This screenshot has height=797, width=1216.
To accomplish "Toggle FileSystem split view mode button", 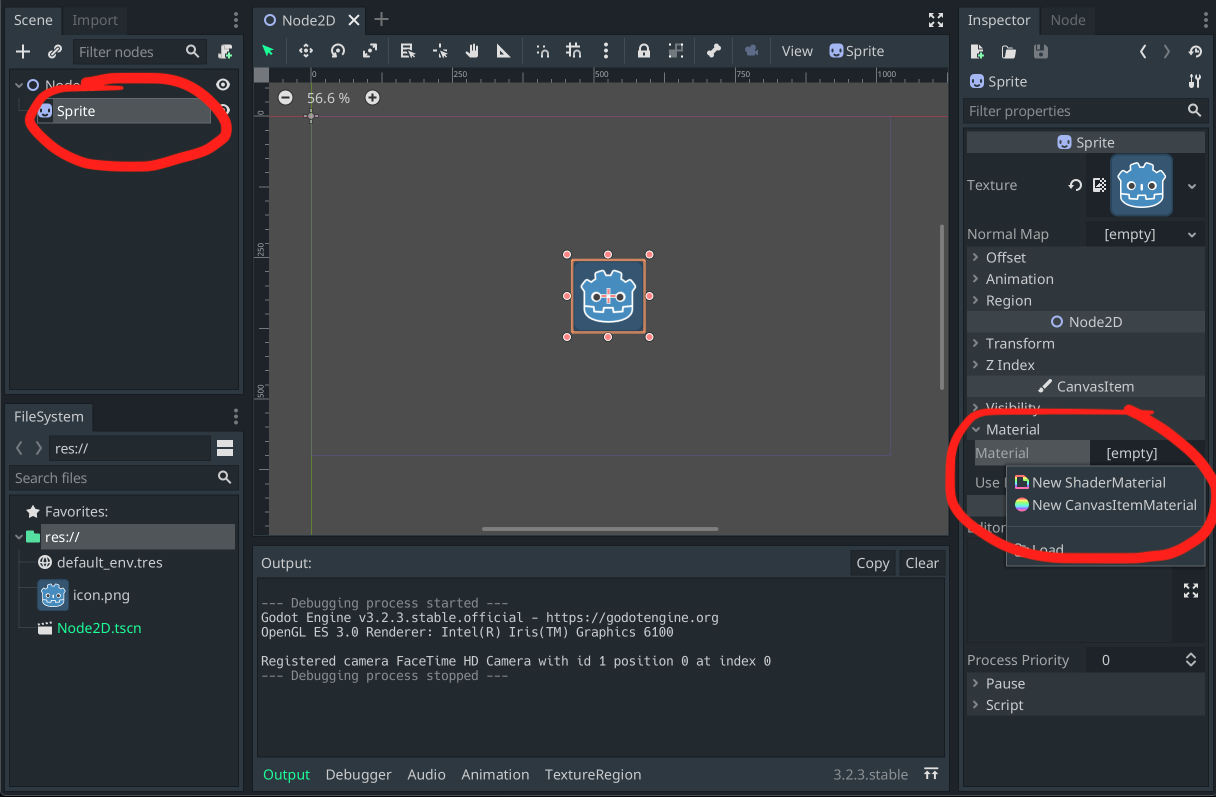I will [225, 448].
